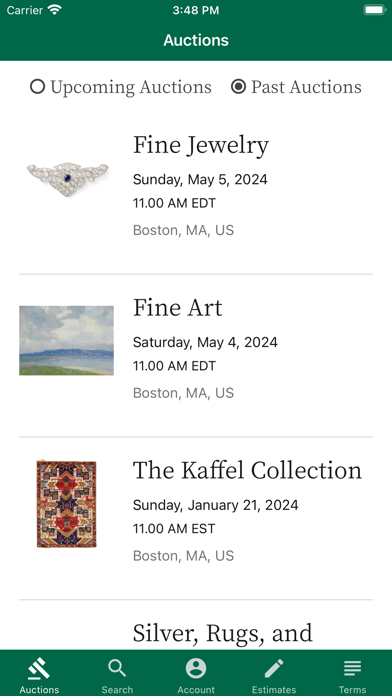Select the Past Auctions radio button

click(238, 87)
